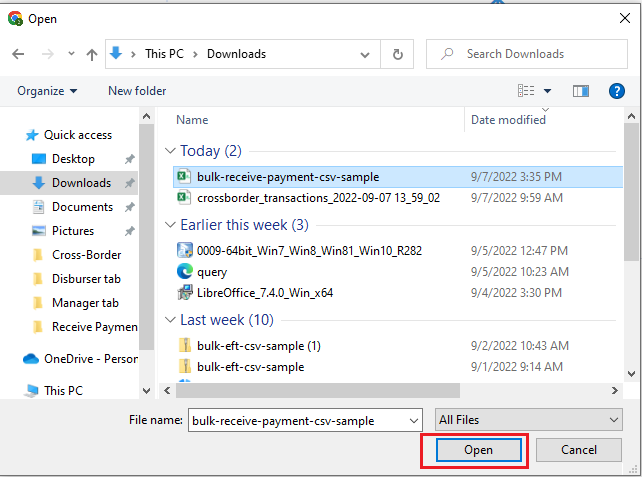Click the New folder button
Viewport: 642px width, 477px height.
pos(137,91)
